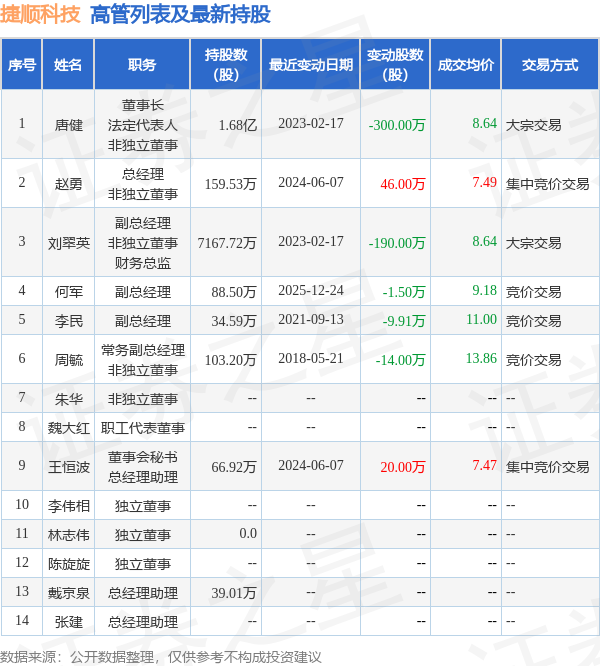Click the holding value 1.68亿
The height and width of the screenshot is (666, 600).
pyautogui.click(x=237, y=125)
